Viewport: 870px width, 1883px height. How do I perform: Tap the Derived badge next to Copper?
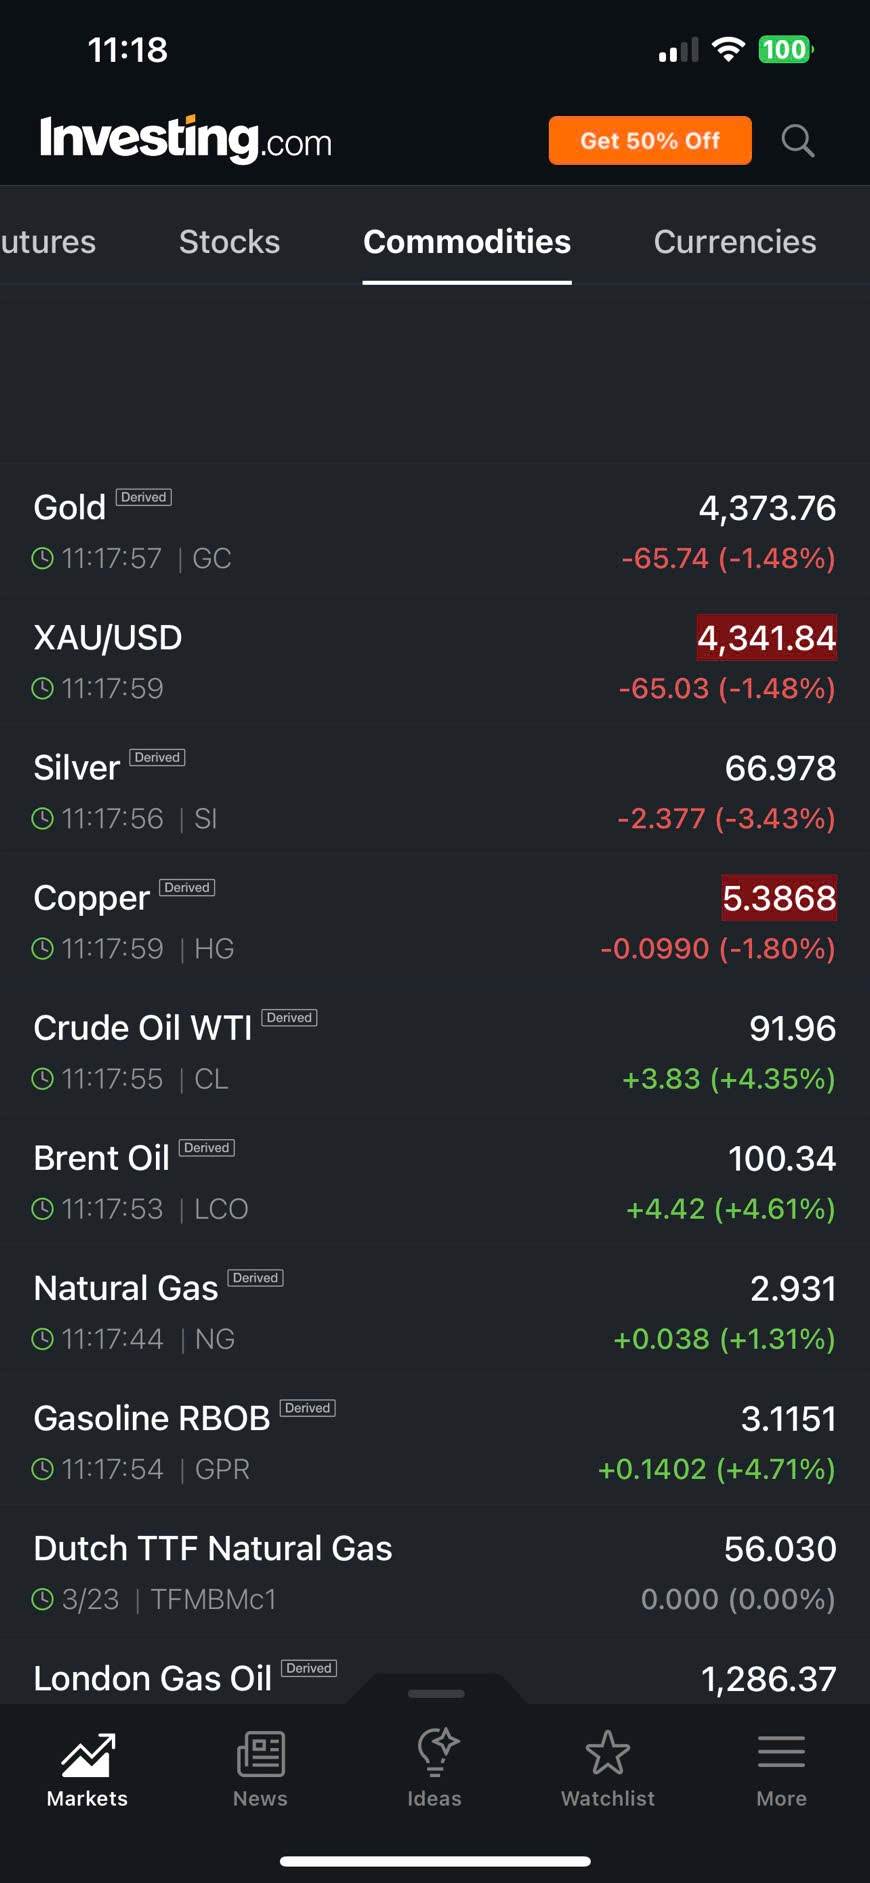tap(187, 888)
